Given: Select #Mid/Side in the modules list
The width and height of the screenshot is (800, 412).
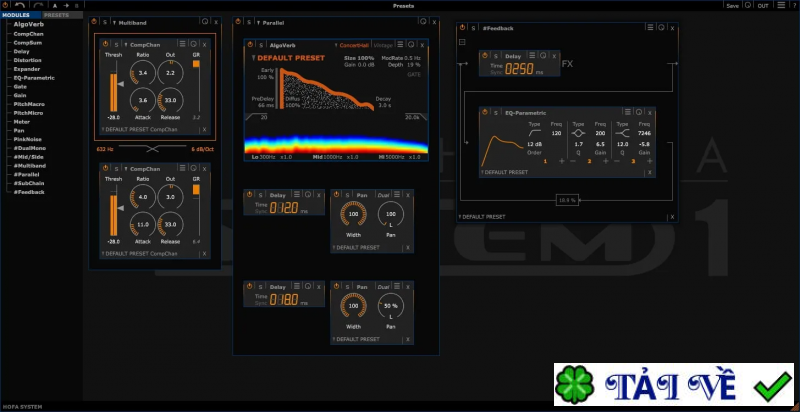Looking at the screenshot, I should 29,157.
